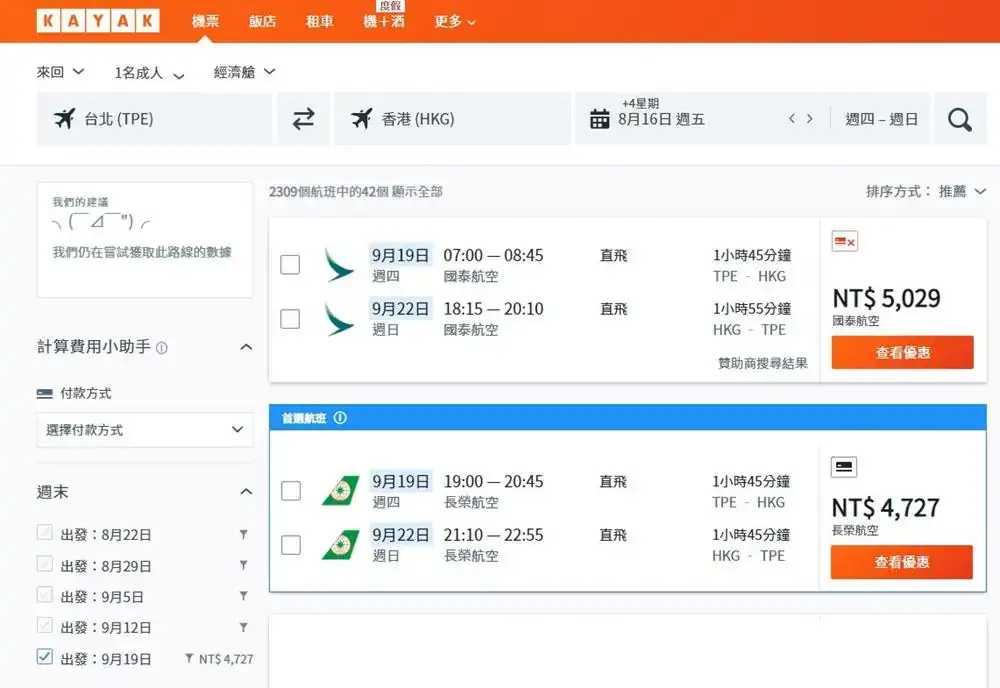Switch to the 飯店 tab
1000x688 pixels.
(262, 22)
